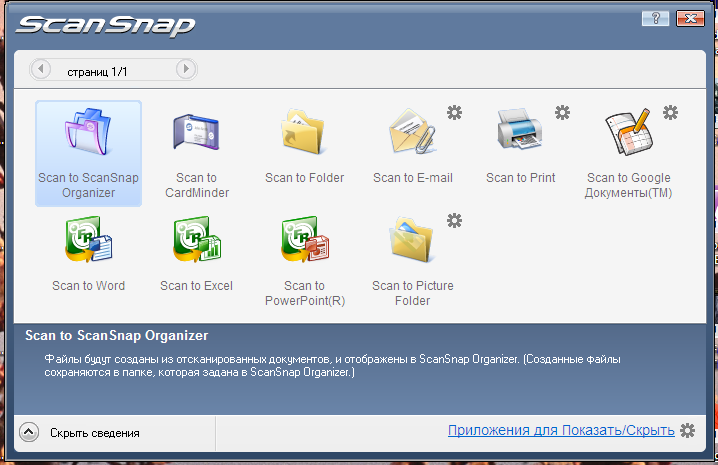This screenshot has height=465, width=718.
Task: Select the Scan to E-mail envelope icon
Action: tap(413, 132)
